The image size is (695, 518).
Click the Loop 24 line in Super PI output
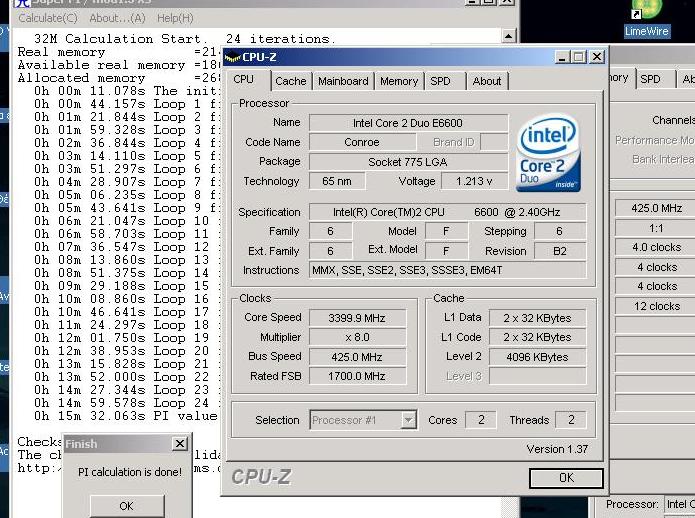pyautogui.click(x=127, y=403)
